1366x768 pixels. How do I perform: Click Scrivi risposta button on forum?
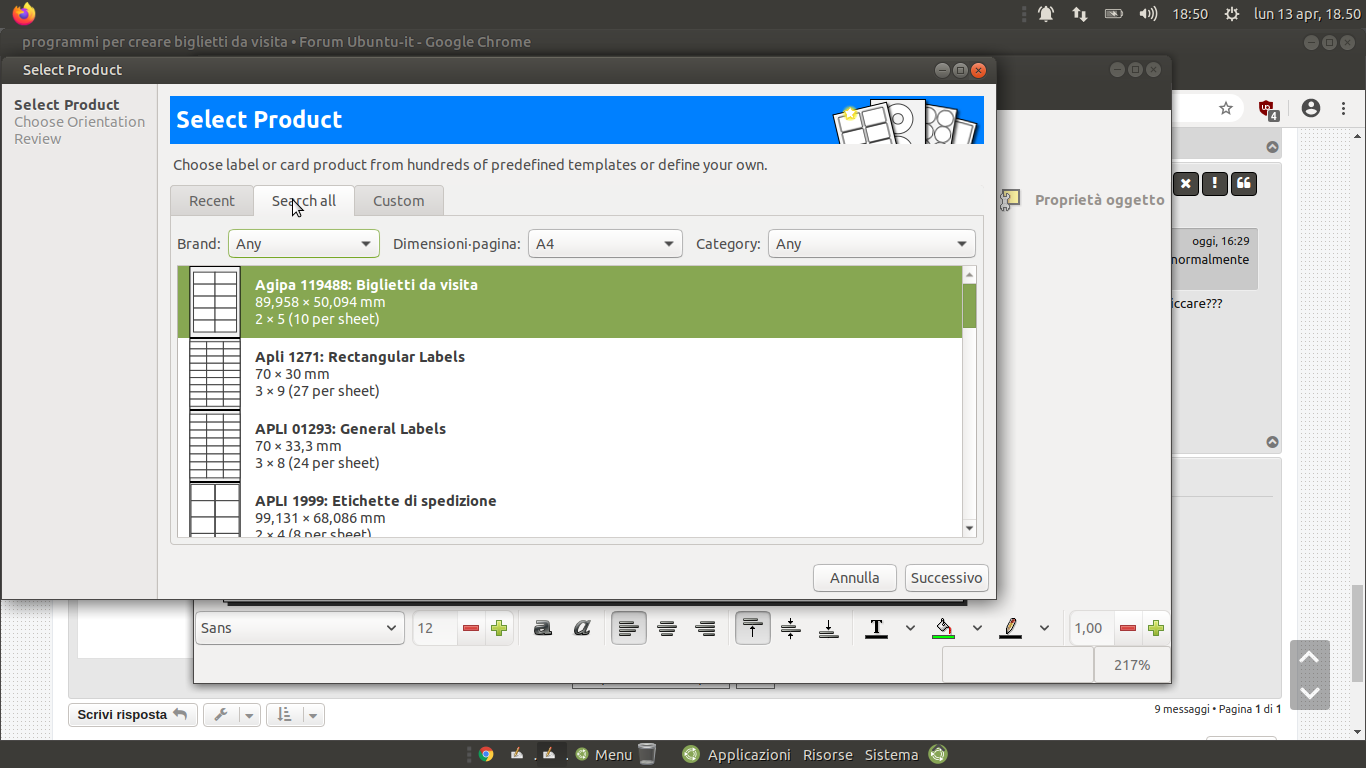pos(132,715)
